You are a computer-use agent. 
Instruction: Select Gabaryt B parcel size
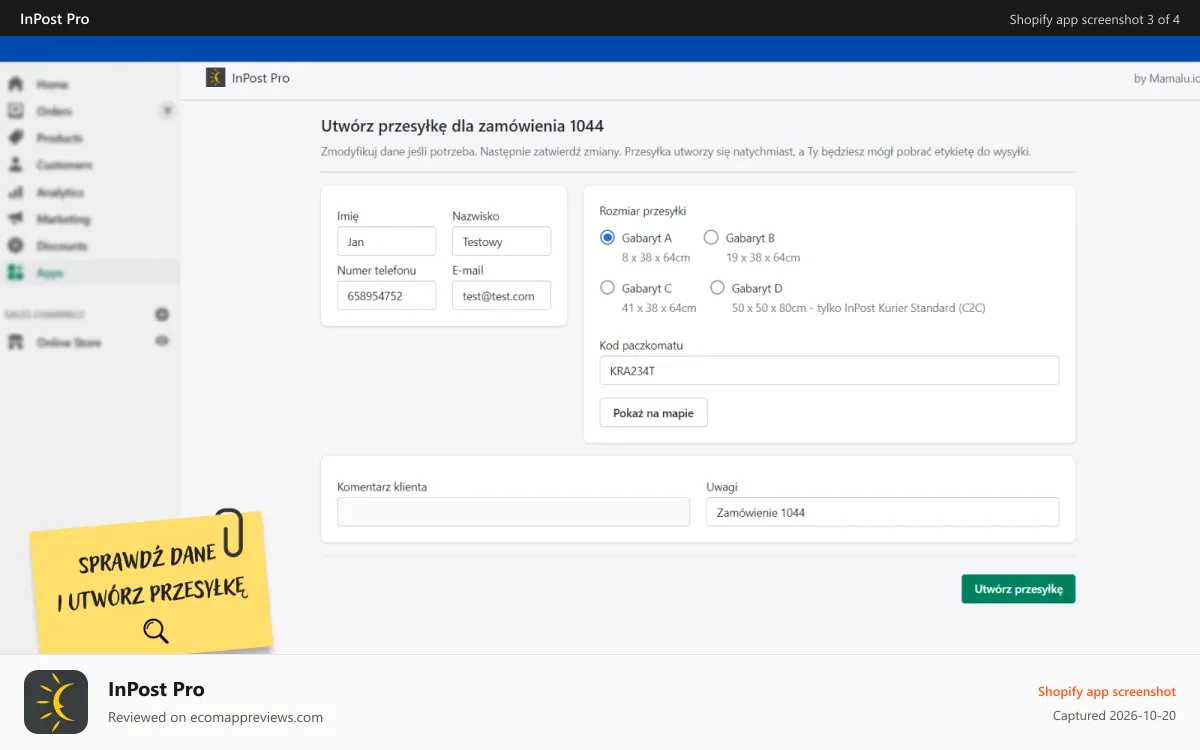711,238
